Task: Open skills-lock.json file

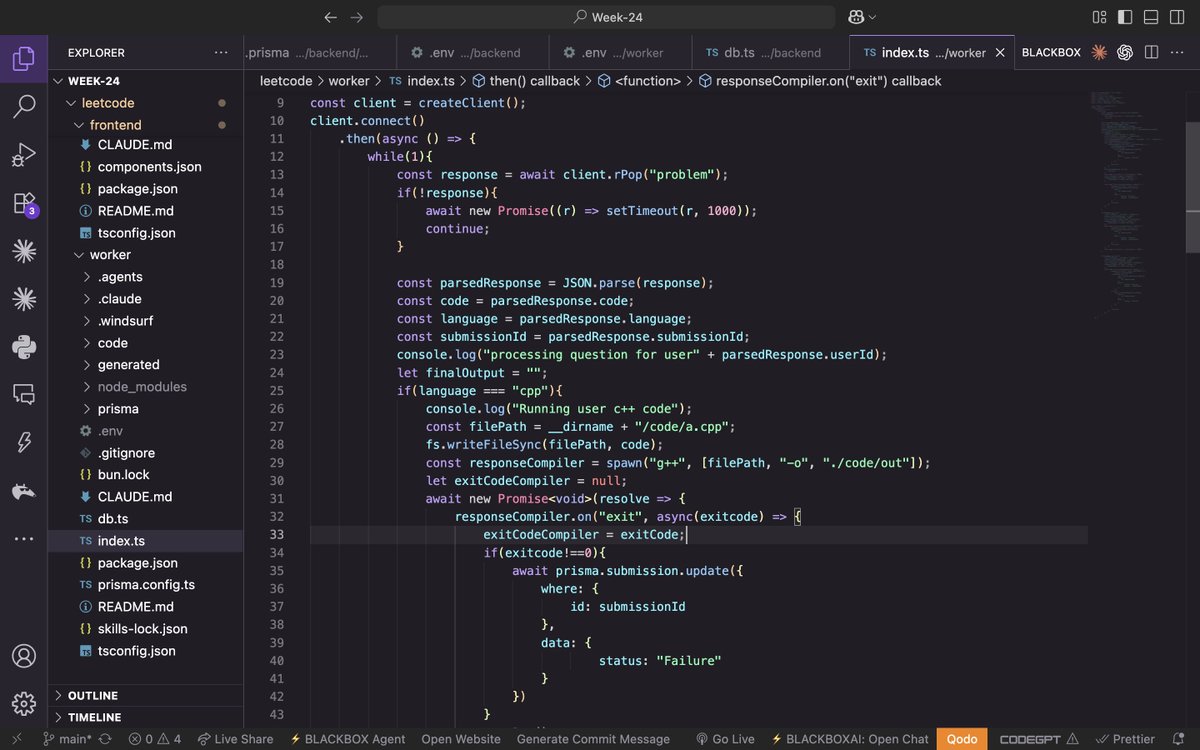Action: [146, 629]
